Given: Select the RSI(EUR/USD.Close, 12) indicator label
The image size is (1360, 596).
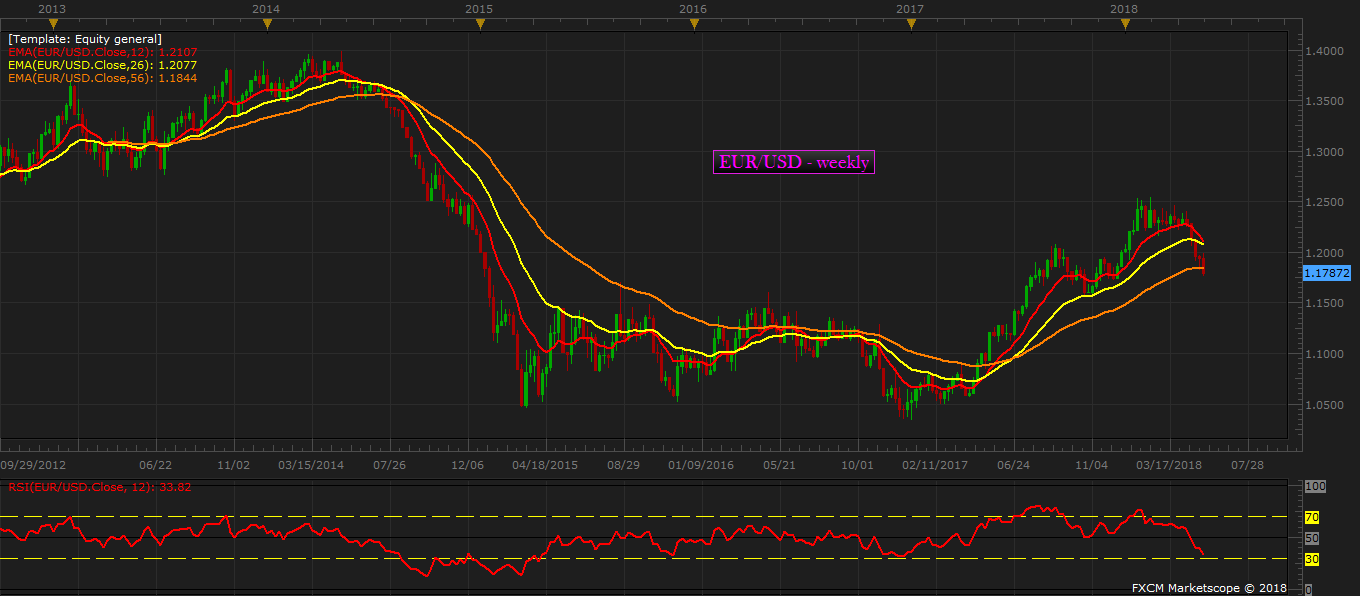Looking at the screenshot, I should click(x=98, y=487).
